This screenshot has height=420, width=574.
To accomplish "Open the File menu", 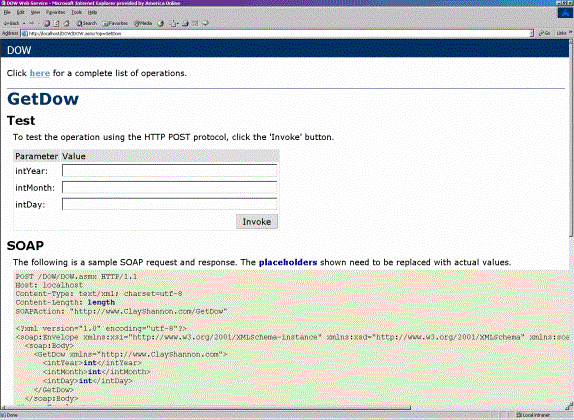I will click(x=7, y=12).
